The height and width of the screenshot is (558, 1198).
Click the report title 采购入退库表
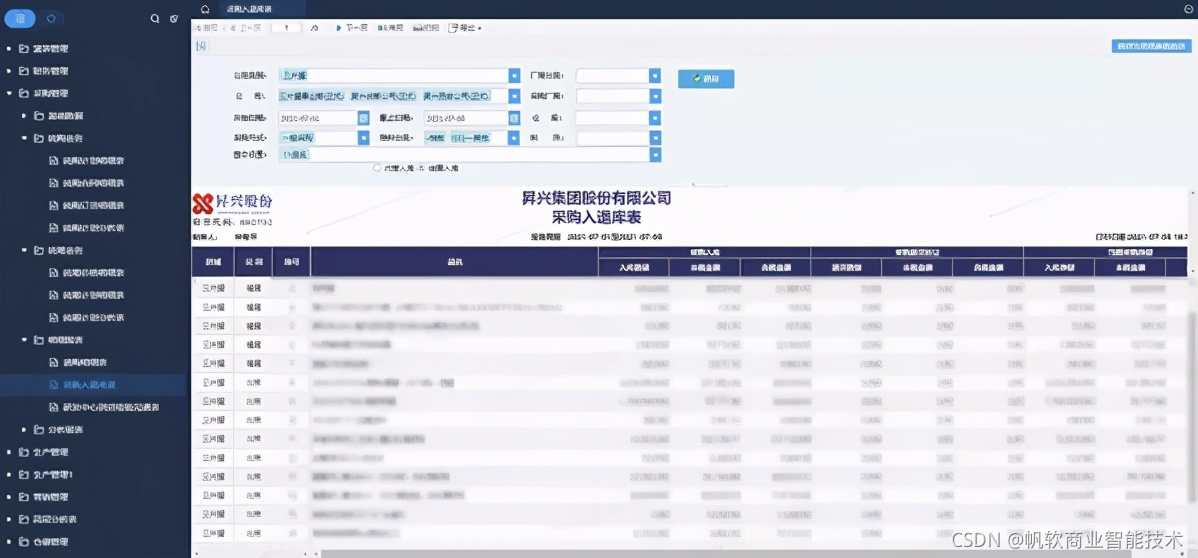596,216
